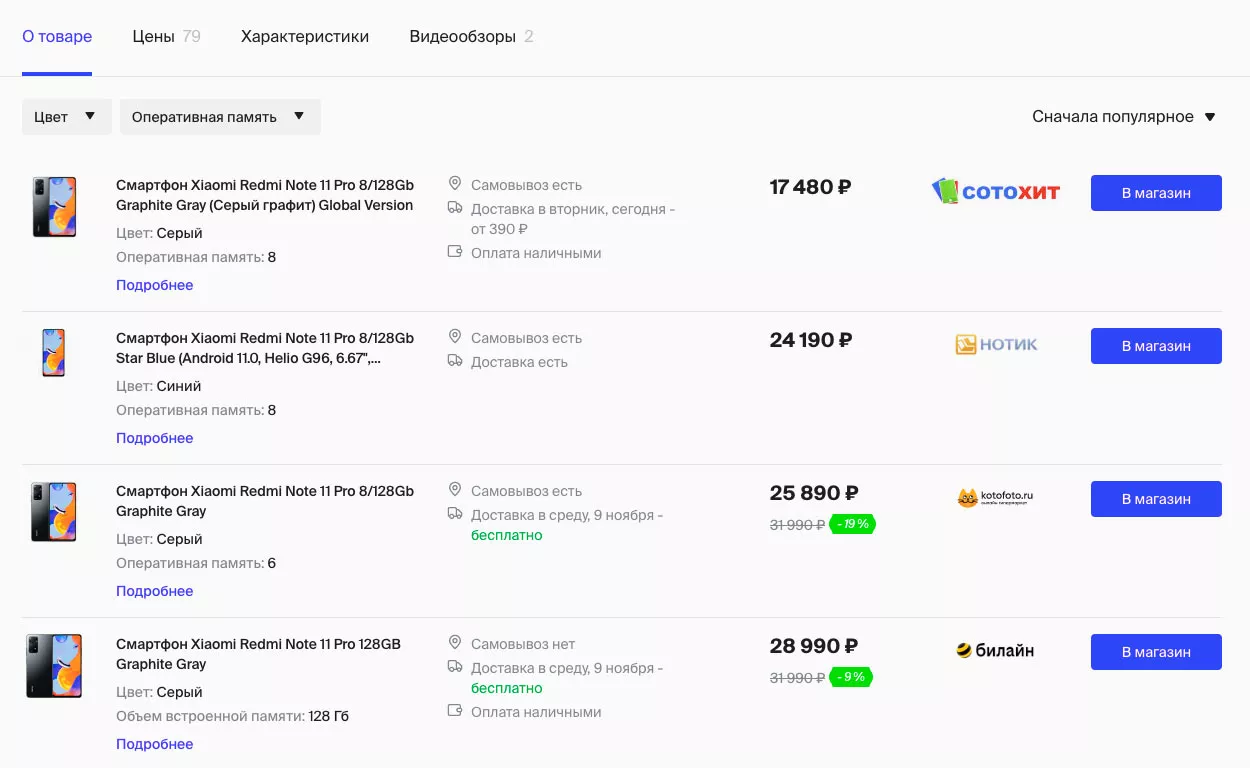The image size is (1250, 768).
Task: Click the Нотик store logo
Action: point(996,345)
